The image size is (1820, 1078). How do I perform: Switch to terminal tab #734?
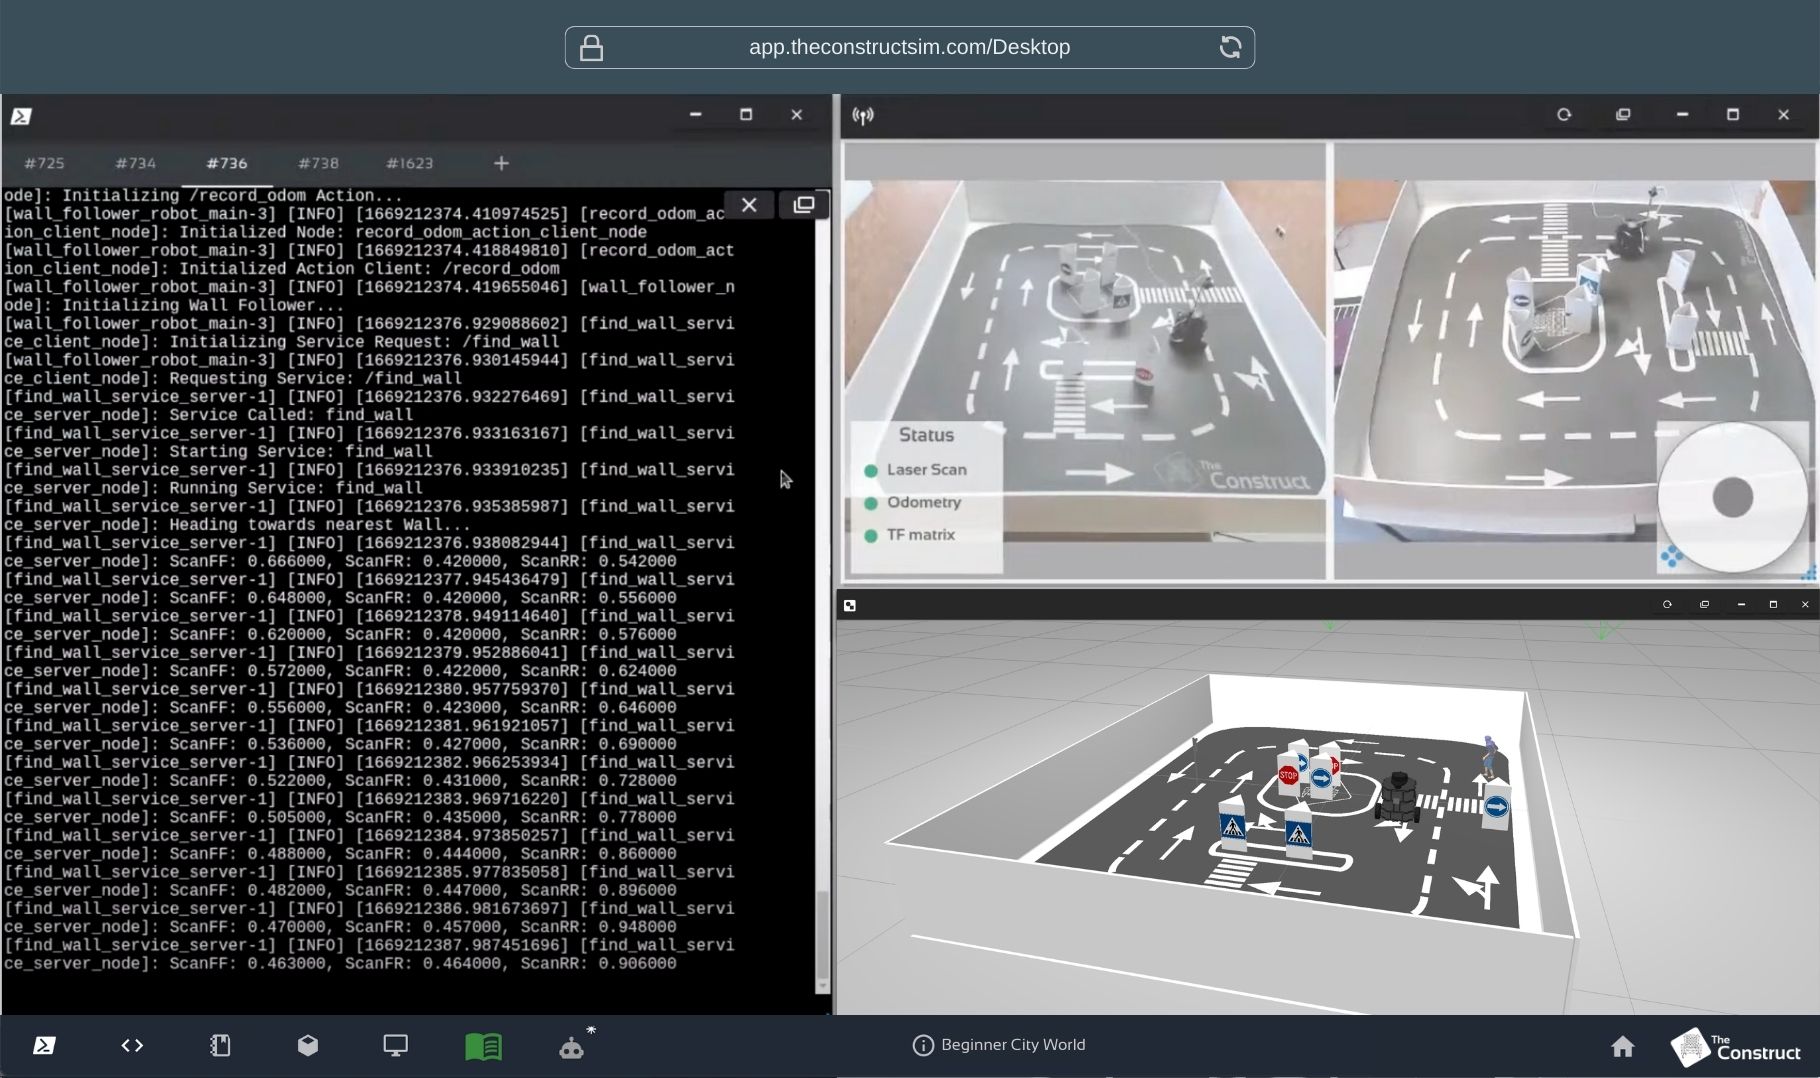coord(135,163)
